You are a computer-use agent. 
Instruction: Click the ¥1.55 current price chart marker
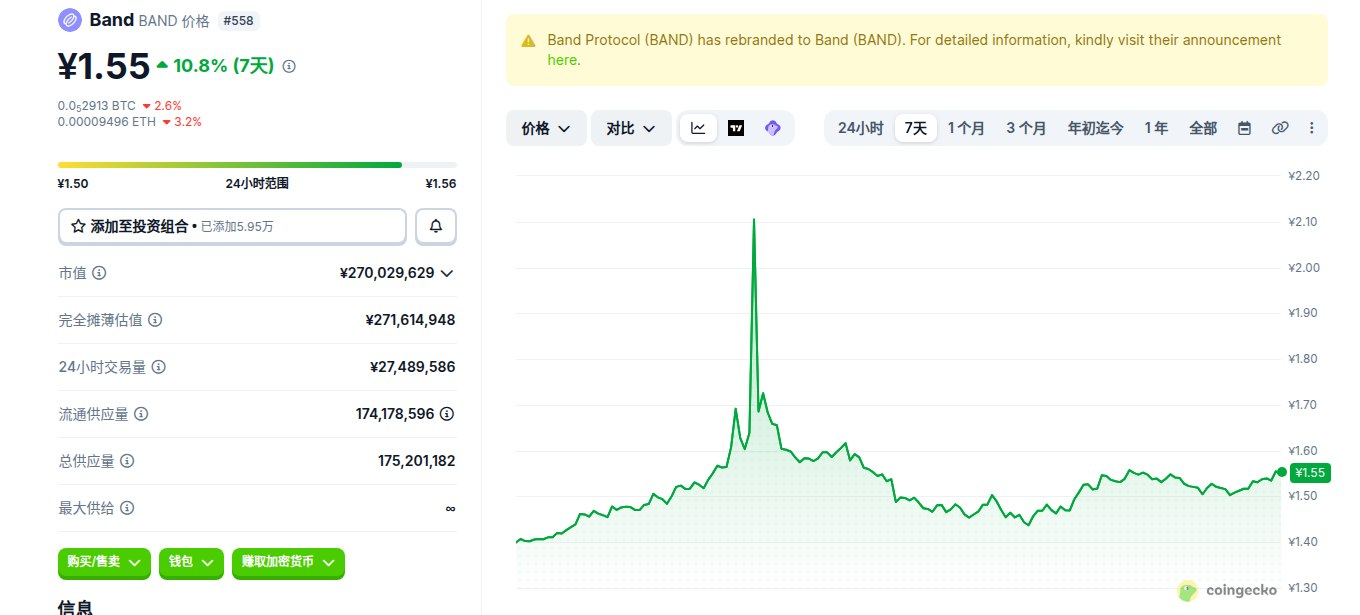pos(1308,473)
